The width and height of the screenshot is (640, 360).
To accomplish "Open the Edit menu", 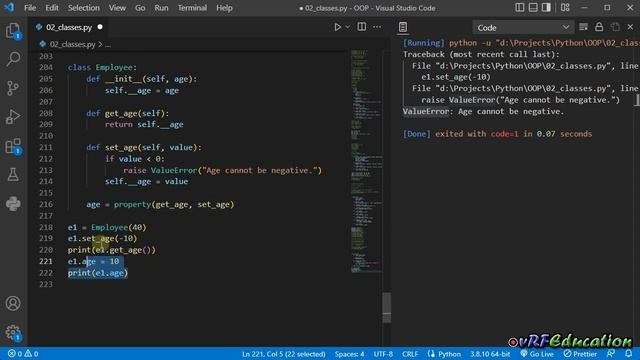I will [x=52, y=8].
